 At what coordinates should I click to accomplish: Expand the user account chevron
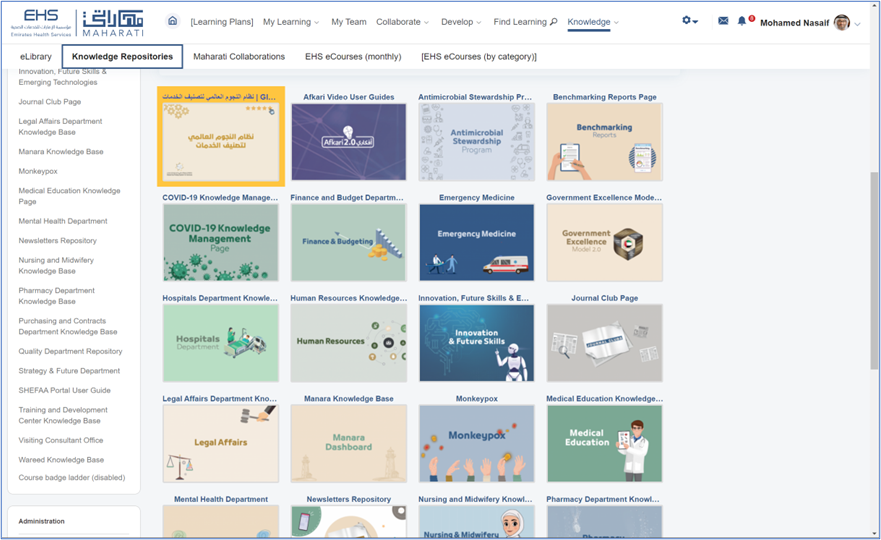(857, 24)
